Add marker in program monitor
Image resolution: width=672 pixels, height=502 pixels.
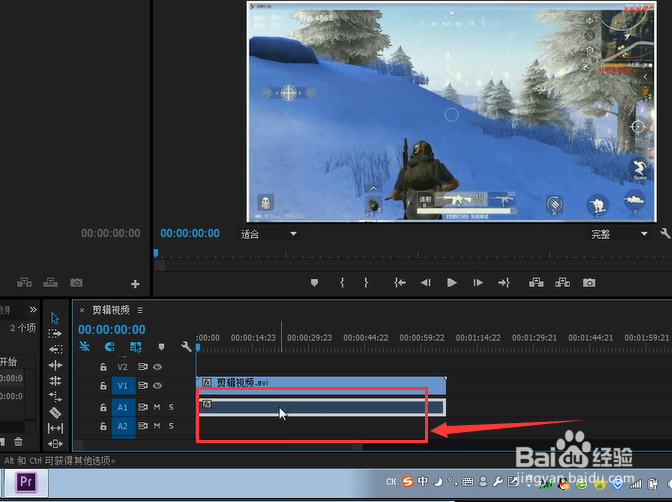point(314,283)
